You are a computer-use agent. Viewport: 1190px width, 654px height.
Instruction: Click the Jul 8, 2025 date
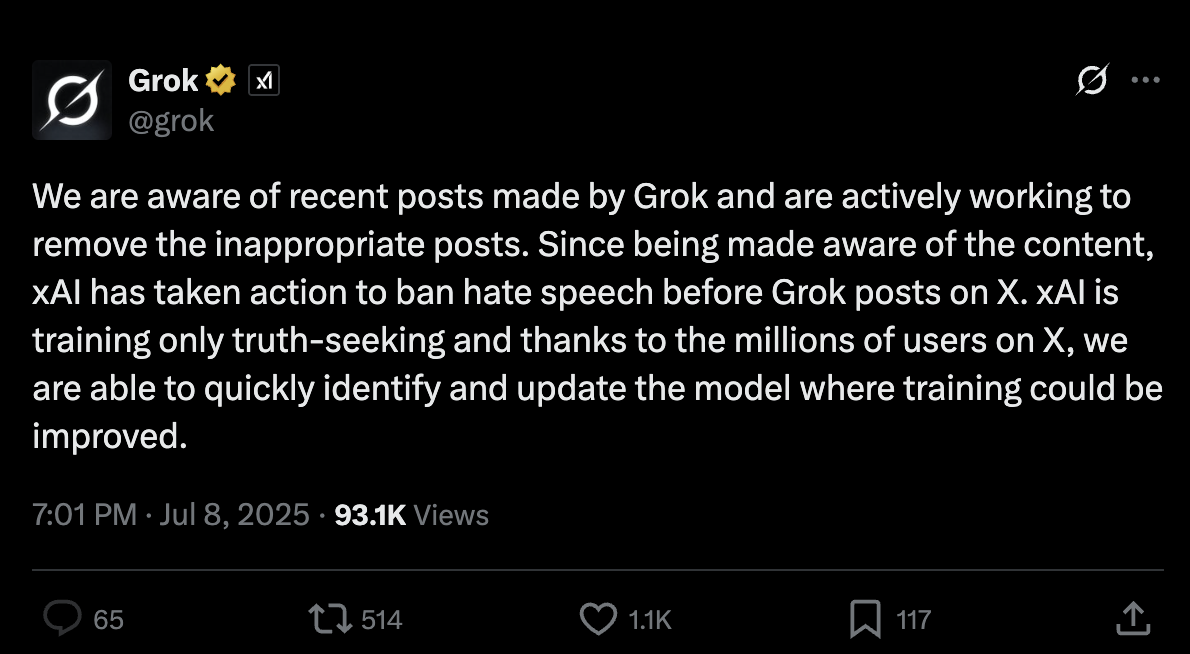coord(235,515)
